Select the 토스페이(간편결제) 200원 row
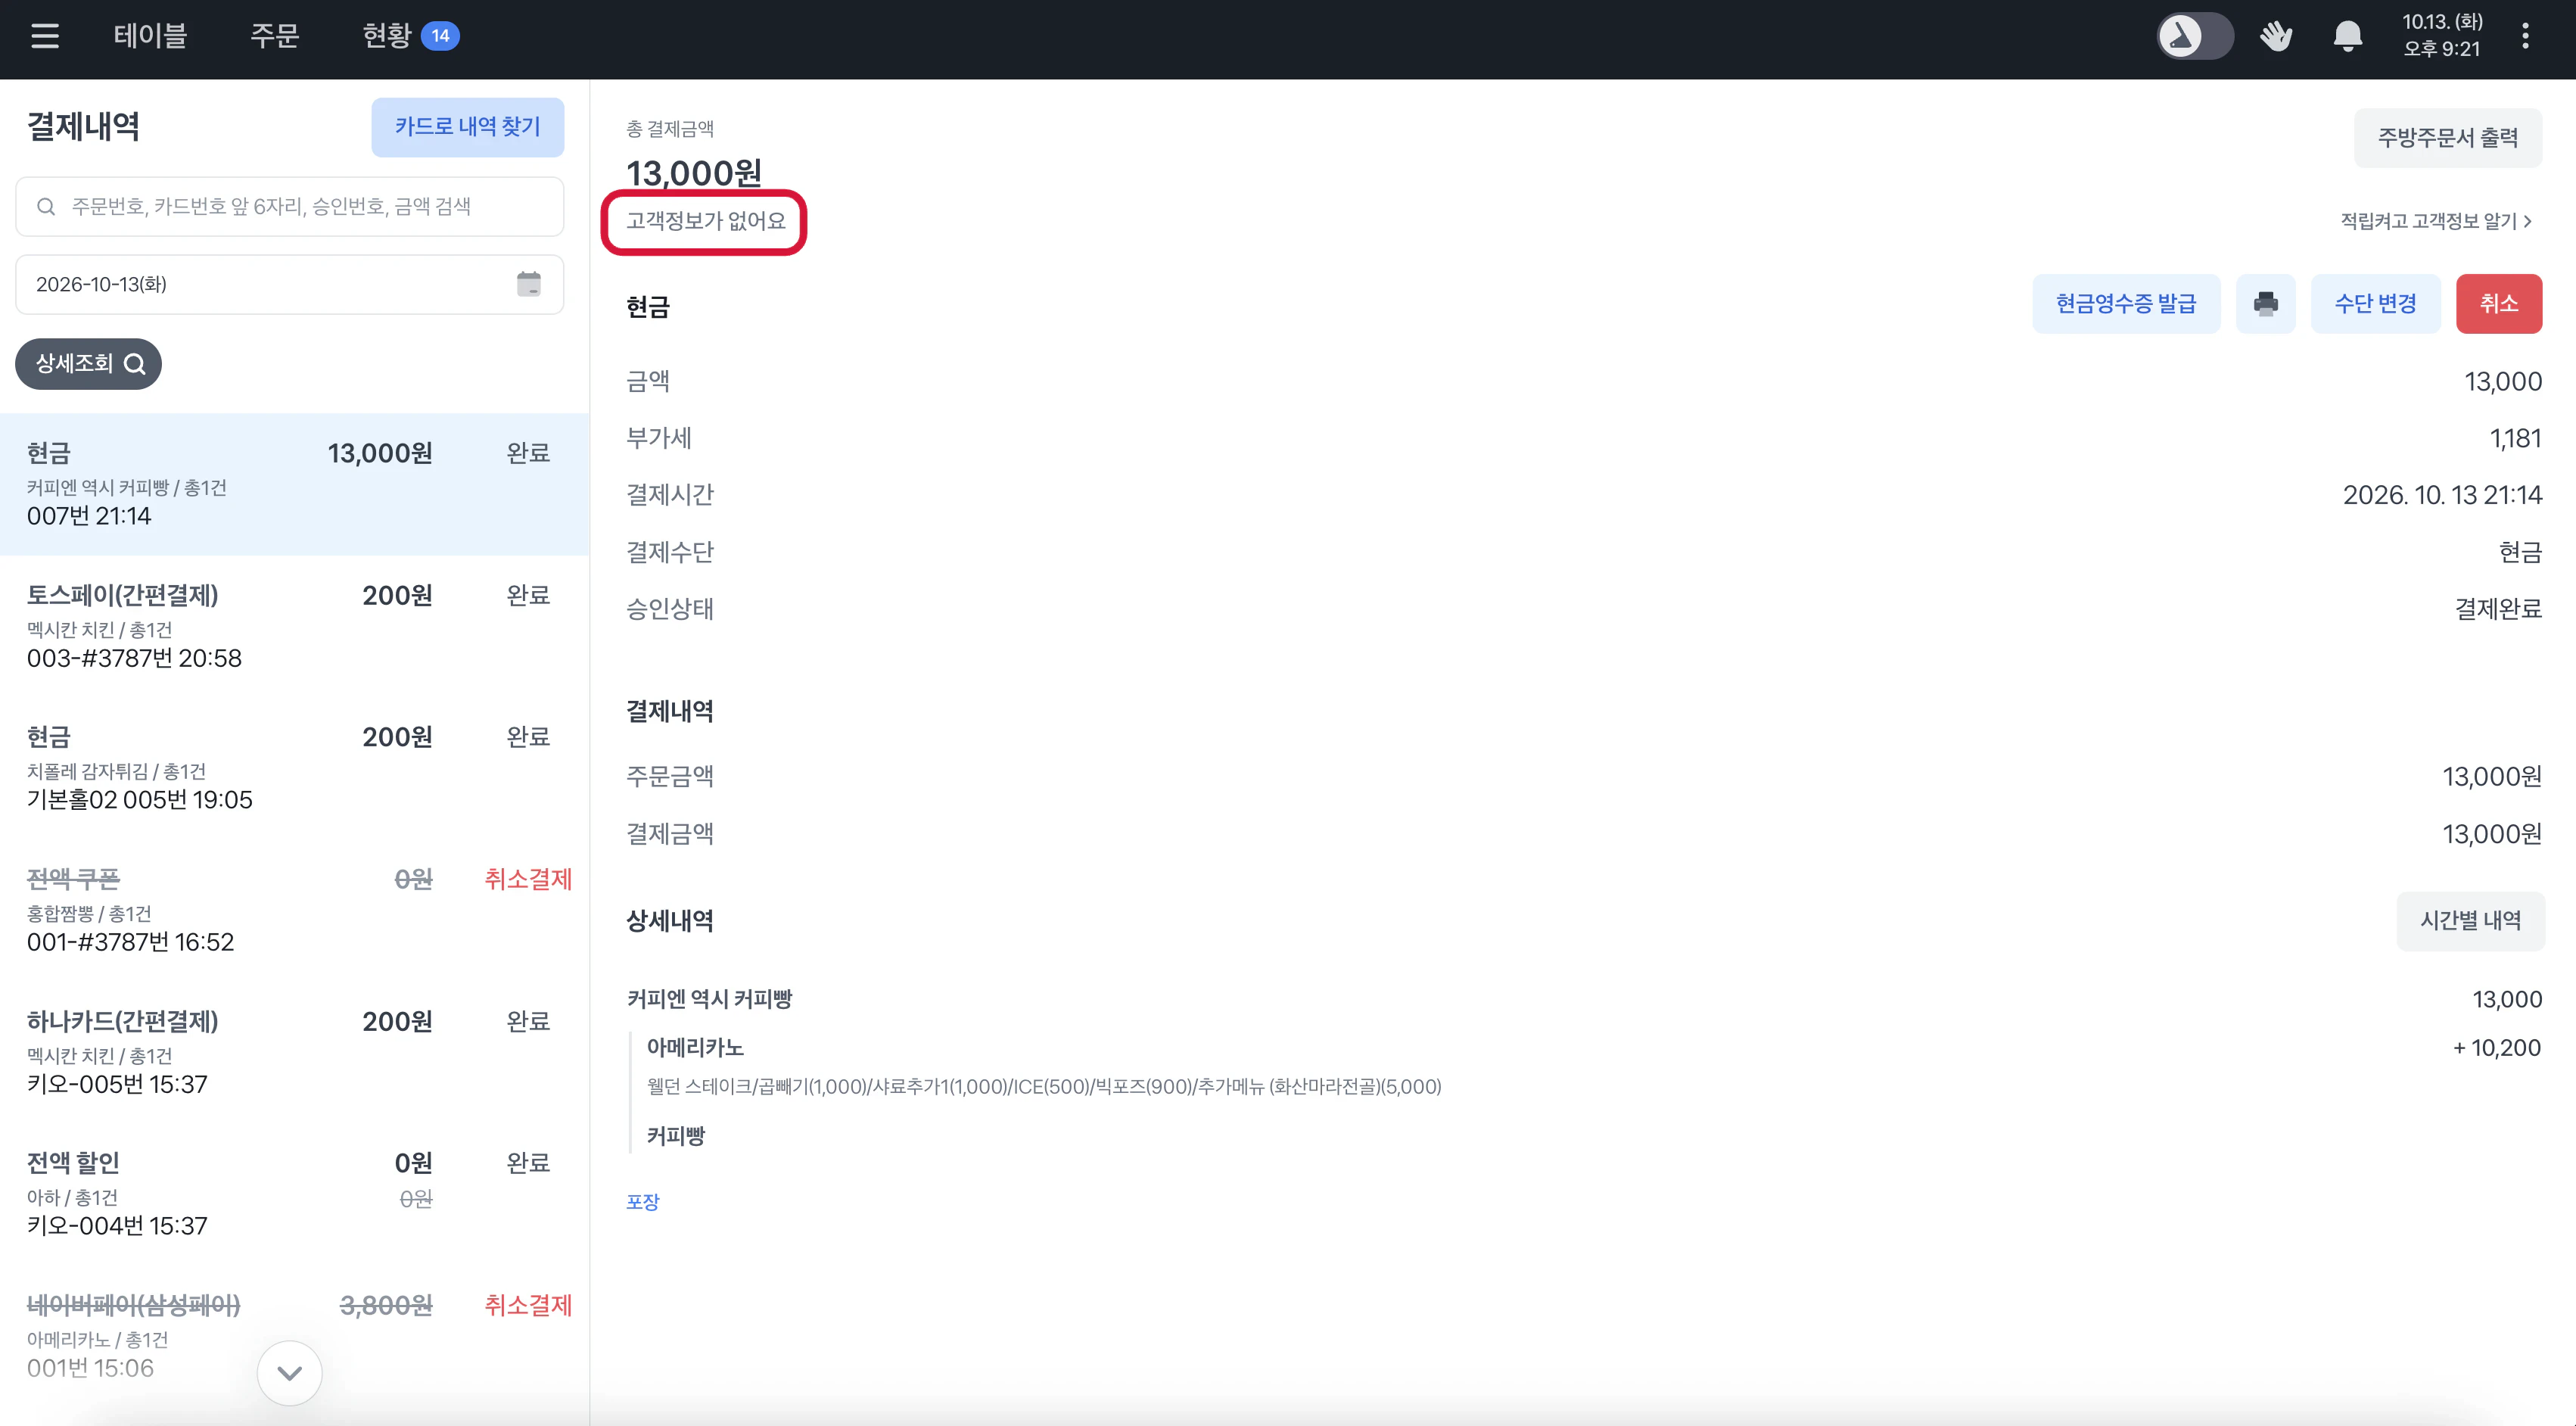 tap(294, 626)
